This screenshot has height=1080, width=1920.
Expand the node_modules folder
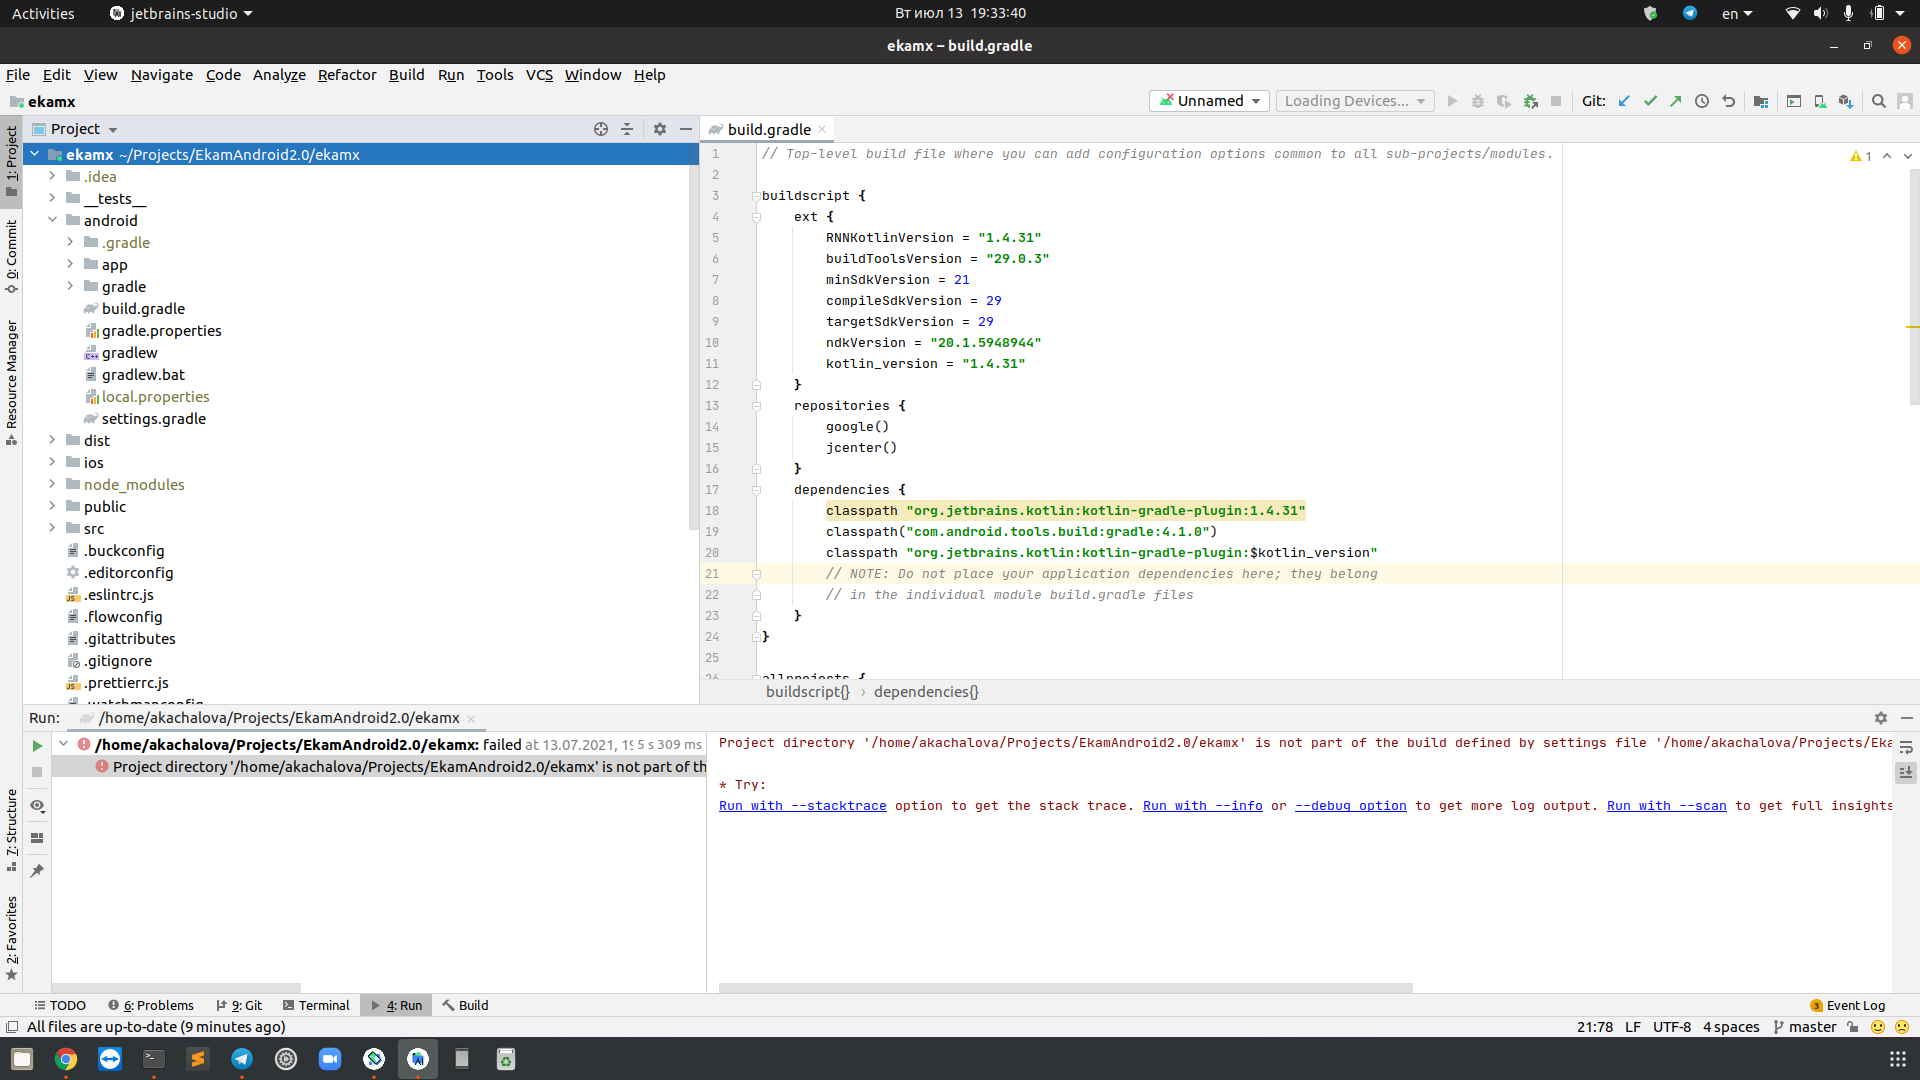(52, 484)
